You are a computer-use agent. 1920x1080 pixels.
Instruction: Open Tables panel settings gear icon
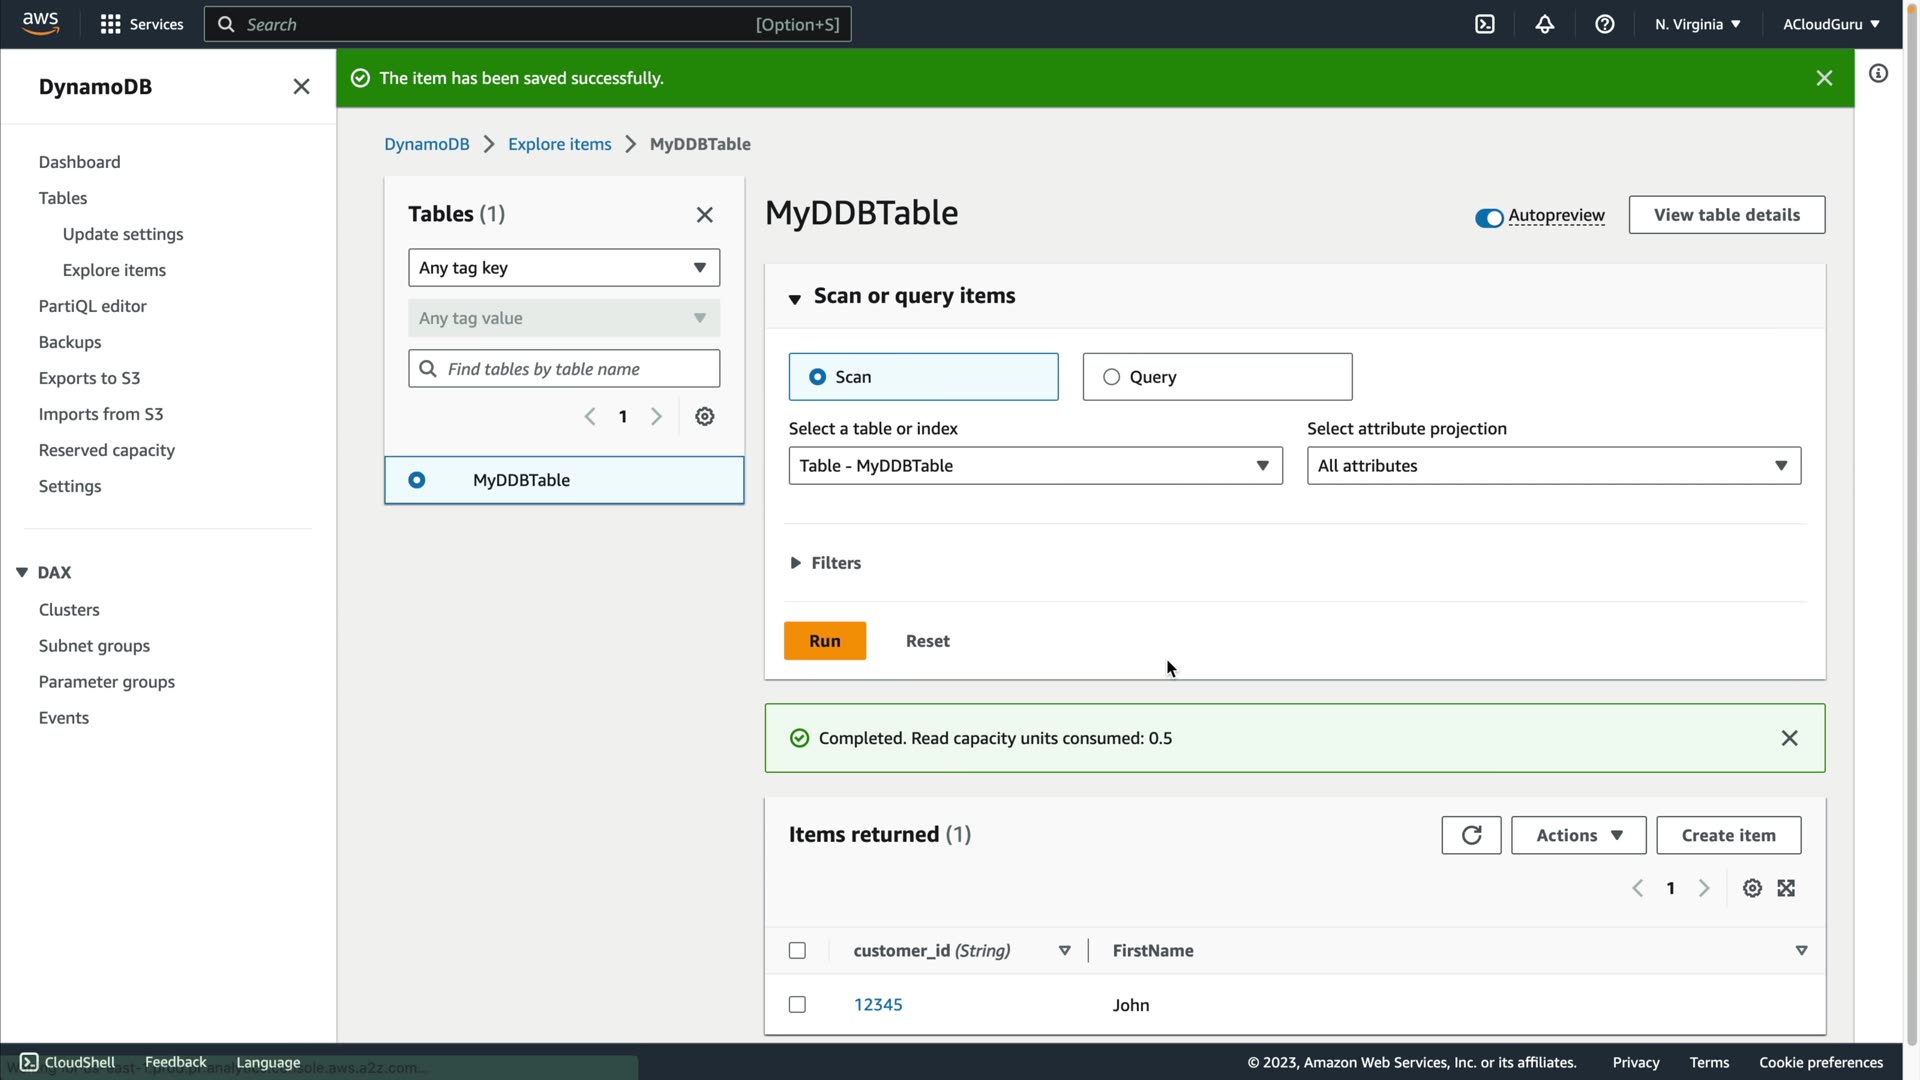pyautogui.click(x=705, y=416)
